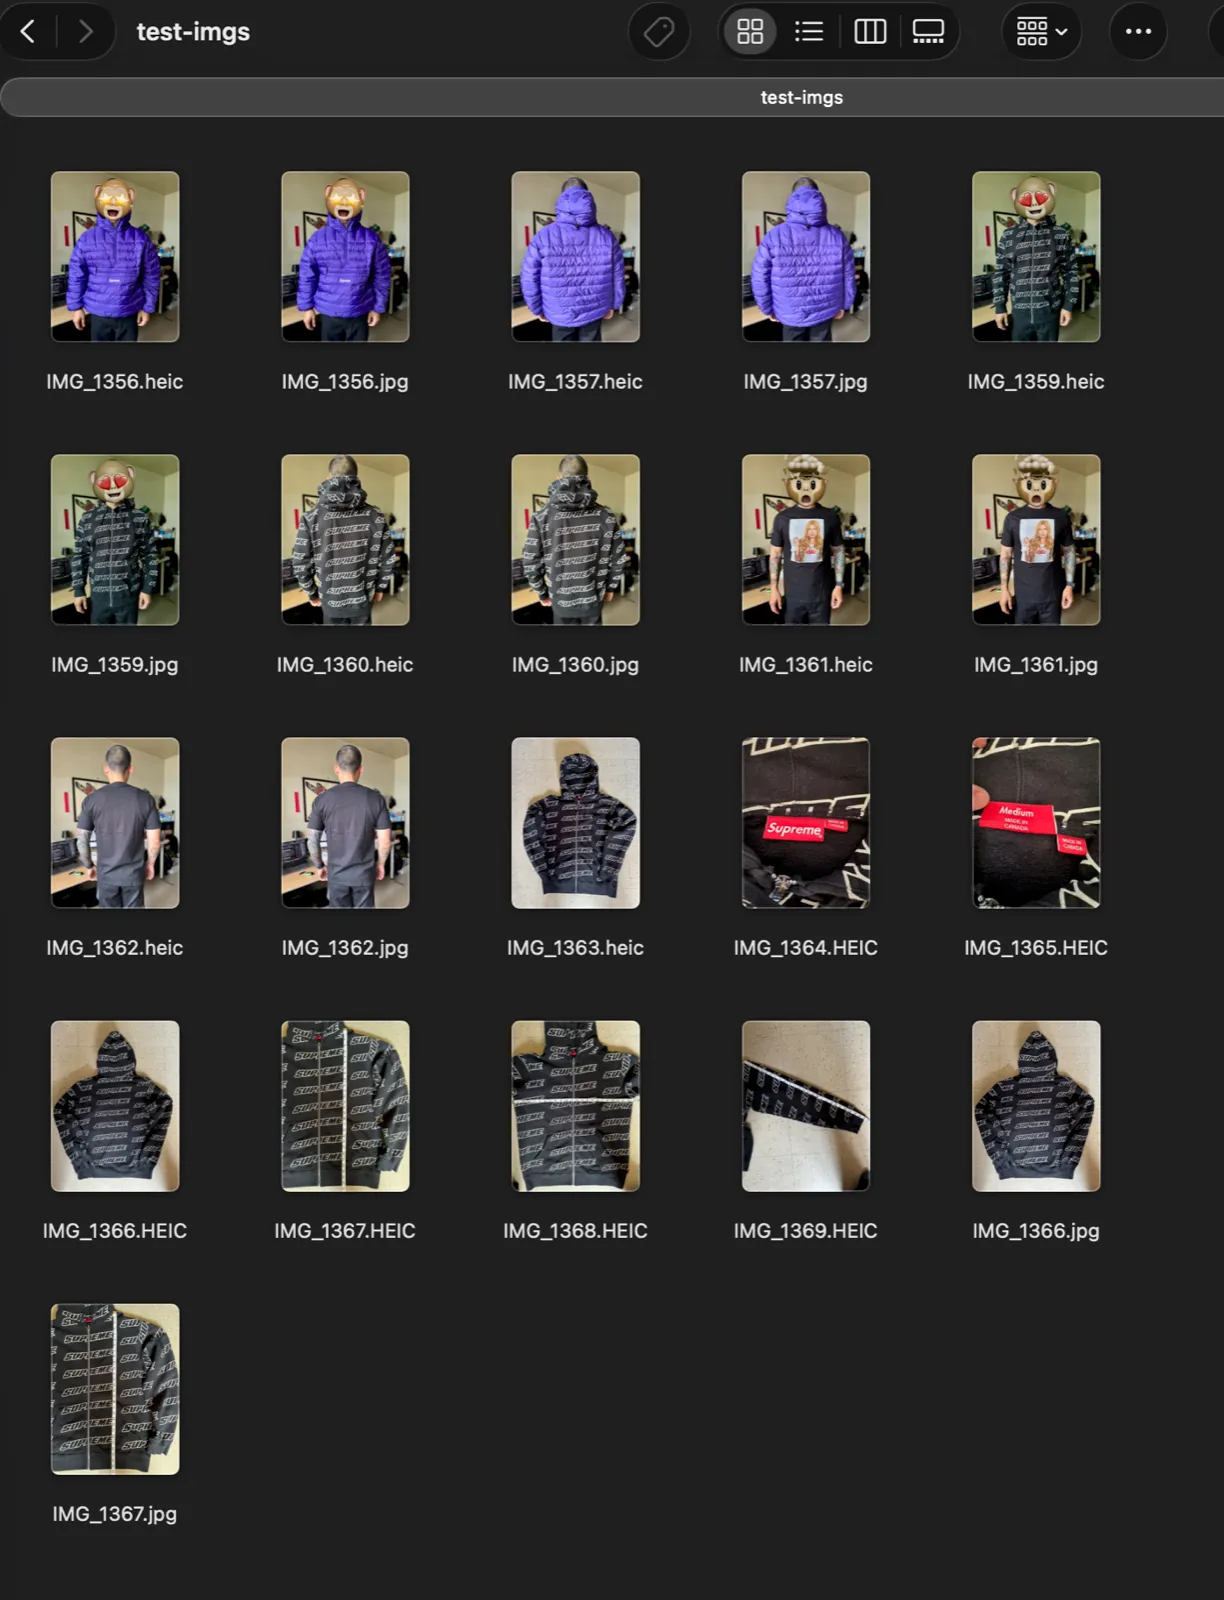Switch to gallery view
This screenshot has width=1224, height=1600.
point(928,32)
